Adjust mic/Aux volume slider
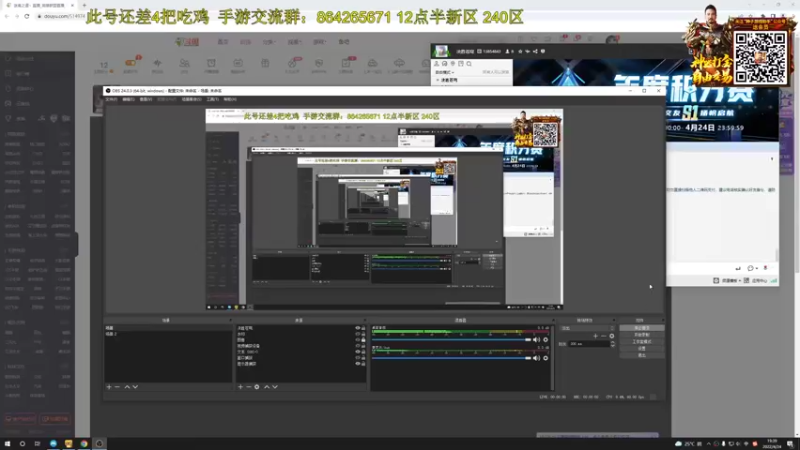800x450 pixels. pyautogui.click(x=452, y=358)
